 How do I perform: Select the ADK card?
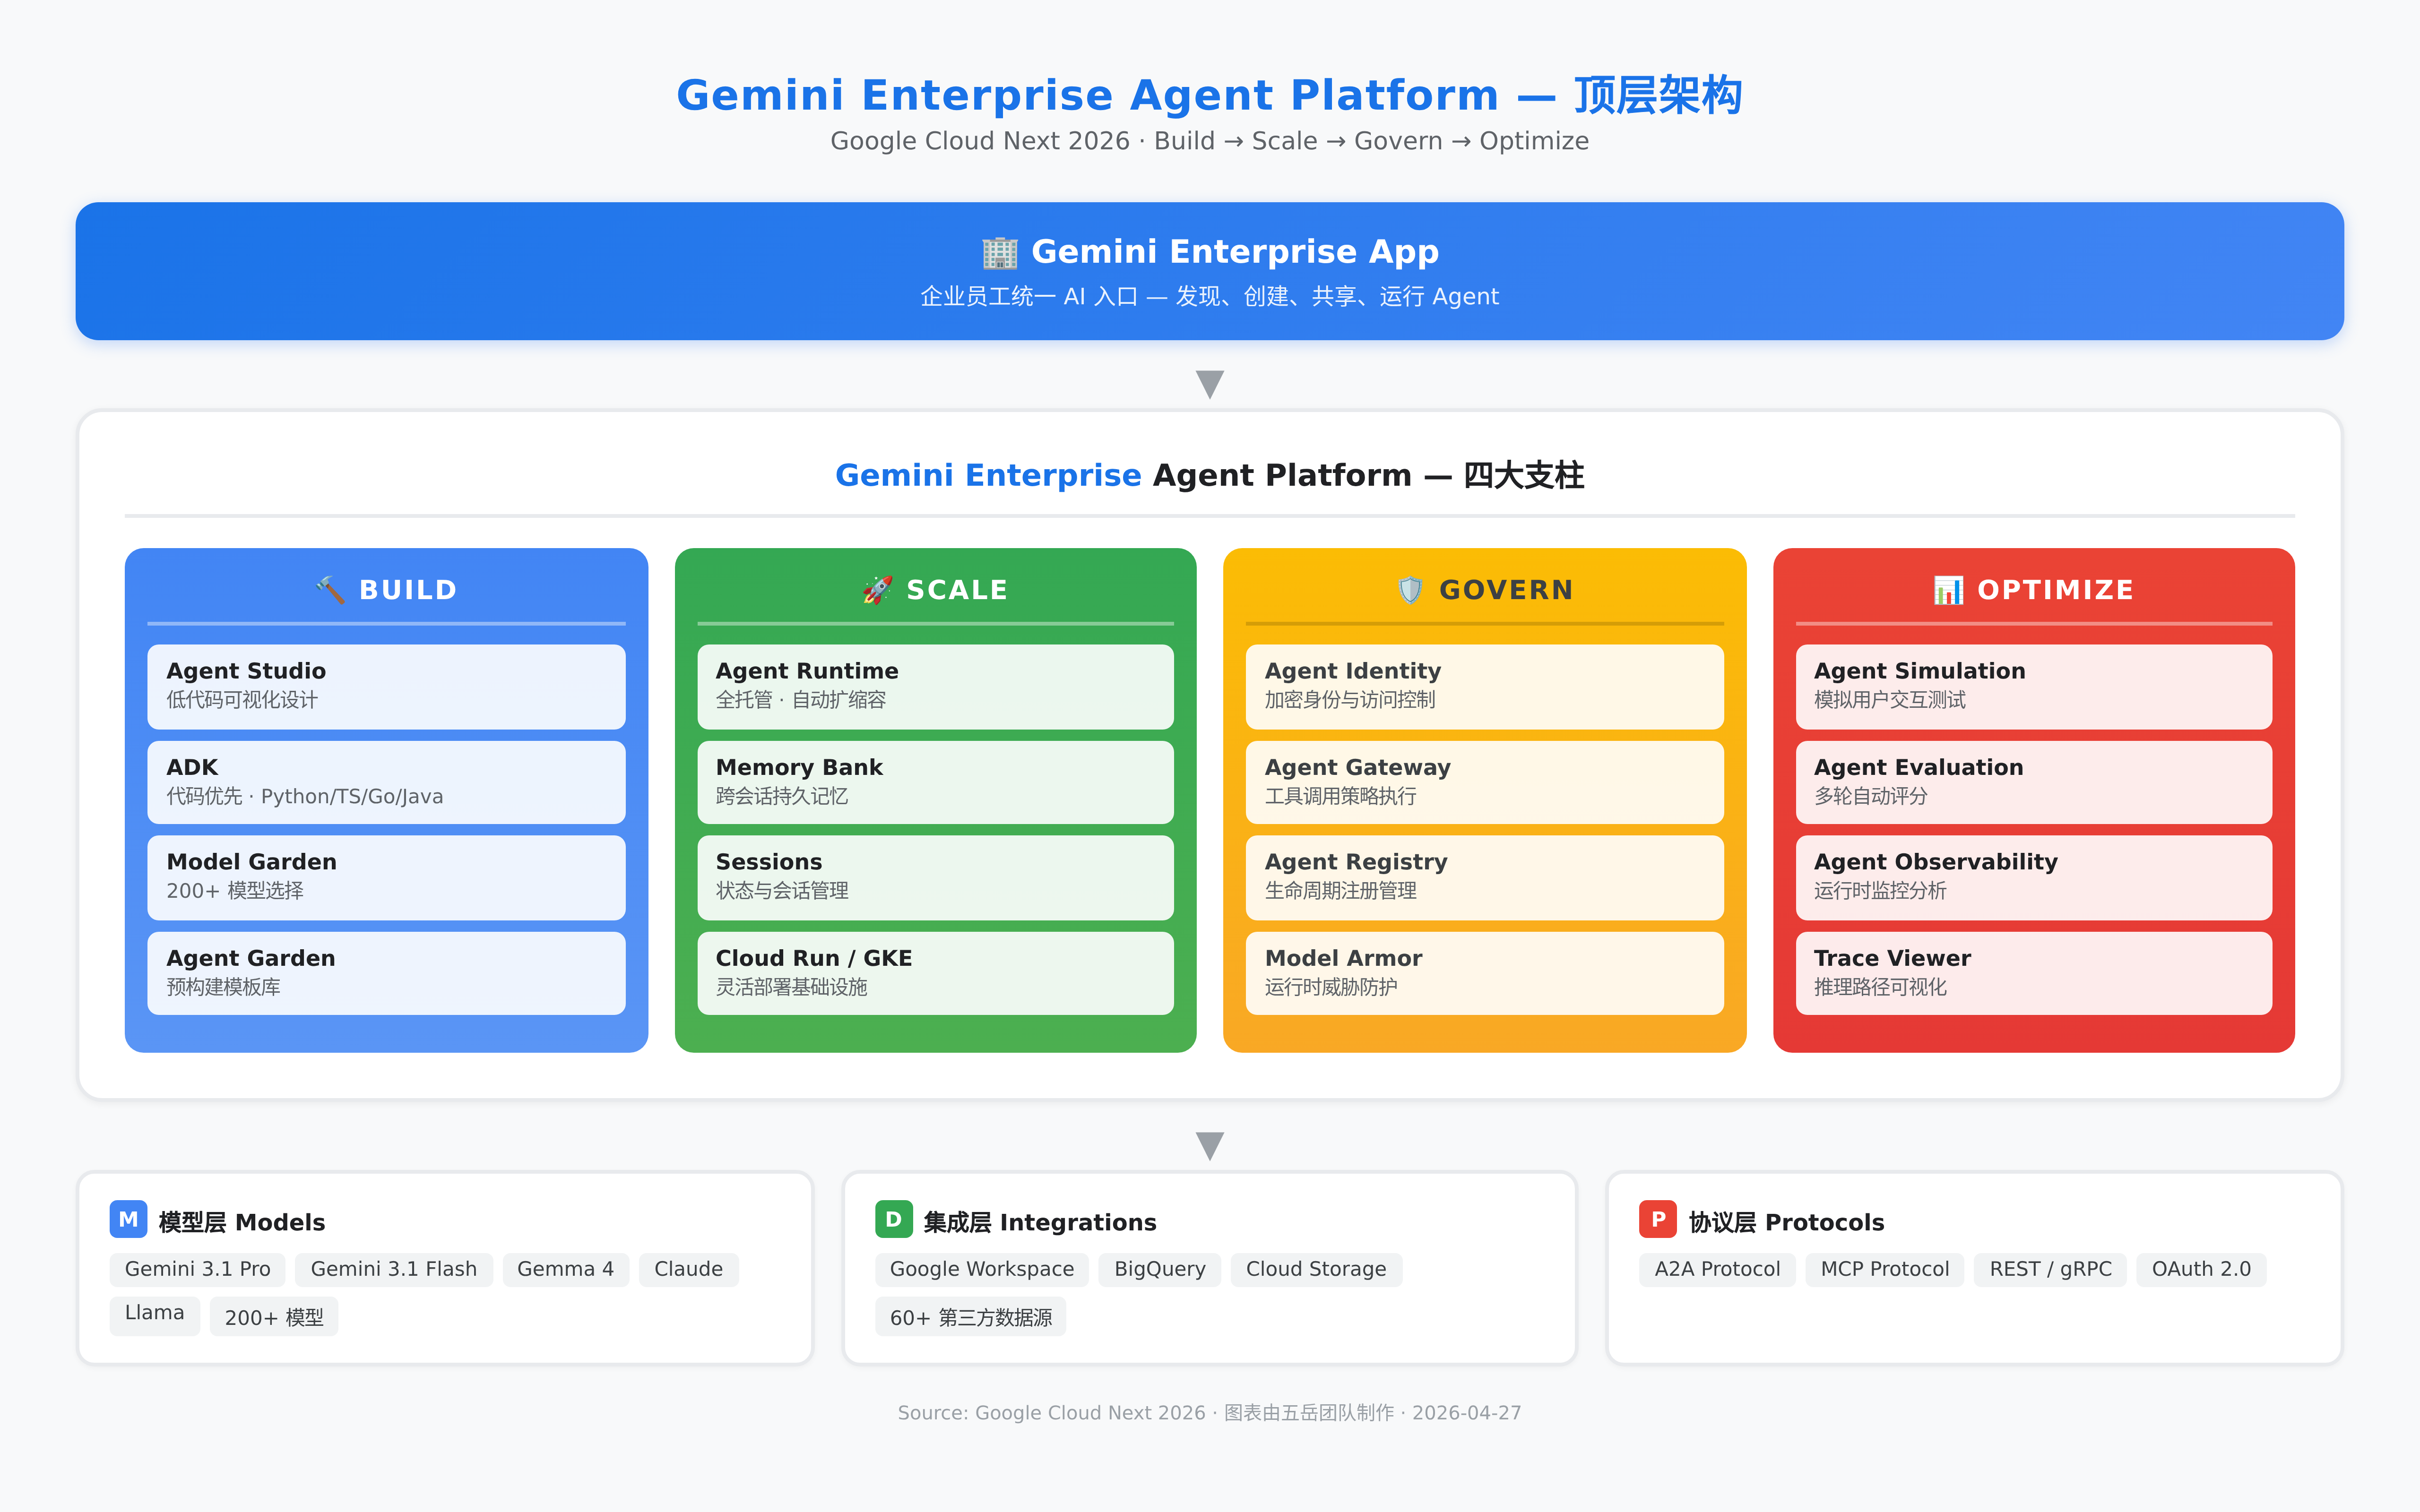tap(386, 782)
